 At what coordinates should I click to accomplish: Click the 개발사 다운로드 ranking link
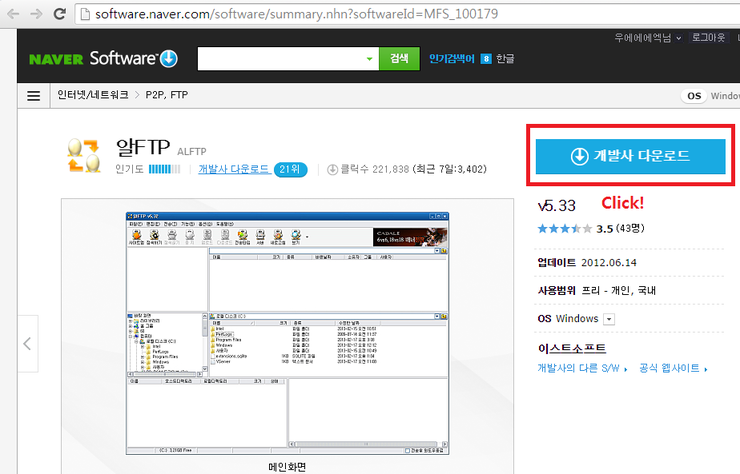pyautogui.click(x=234, y=169)
